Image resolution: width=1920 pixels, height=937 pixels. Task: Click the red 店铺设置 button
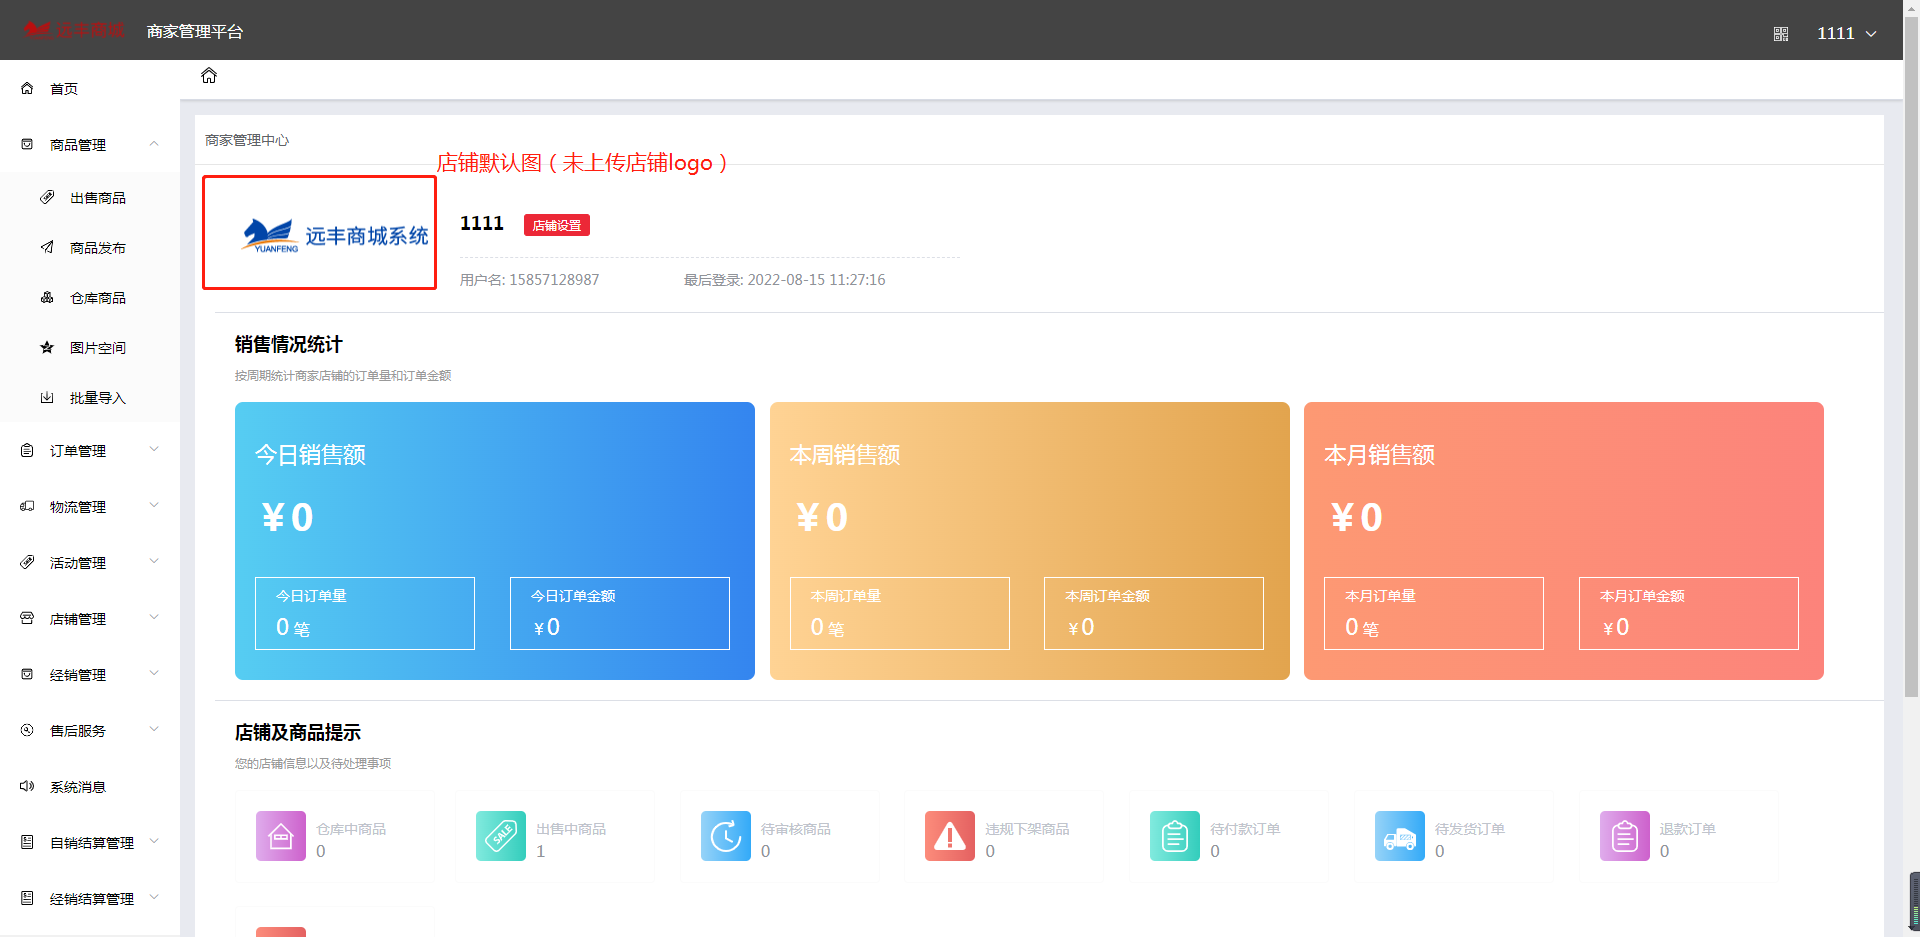(557, 225)
